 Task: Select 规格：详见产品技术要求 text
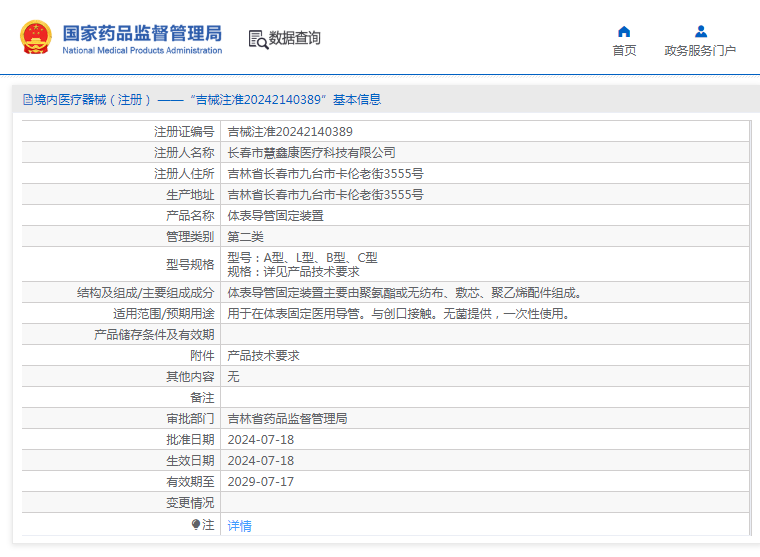coord(294,271)
